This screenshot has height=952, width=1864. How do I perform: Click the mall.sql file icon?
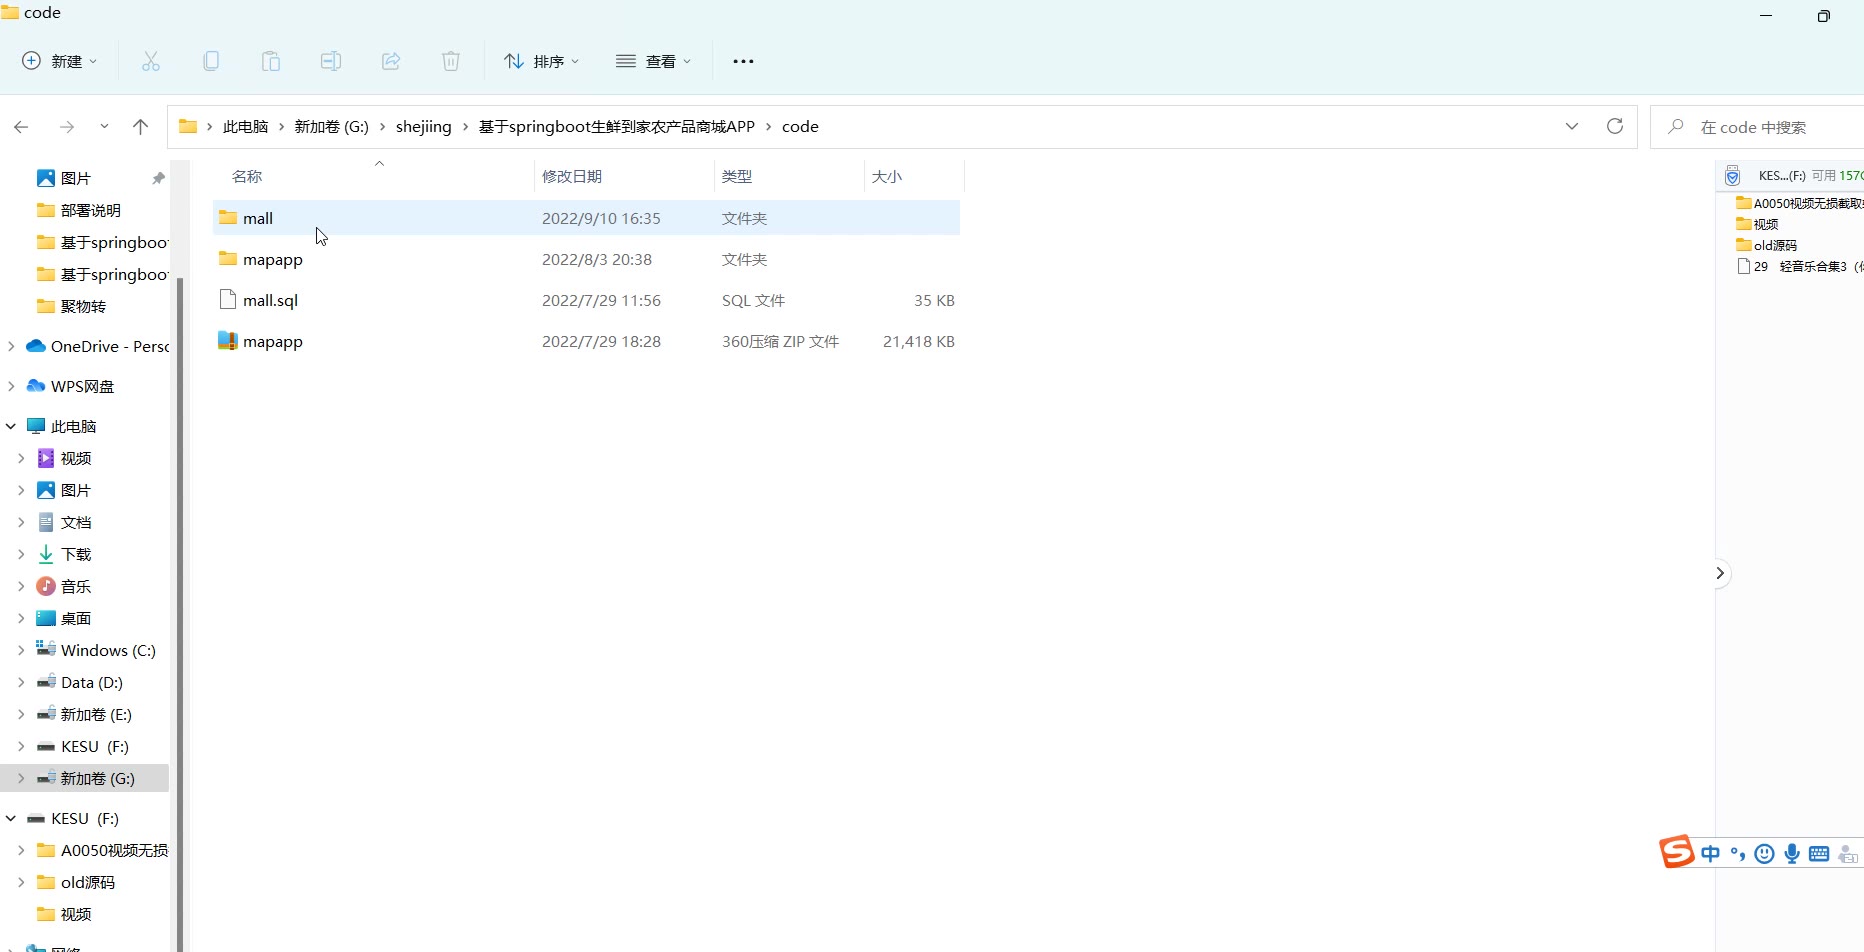(228, 300)
